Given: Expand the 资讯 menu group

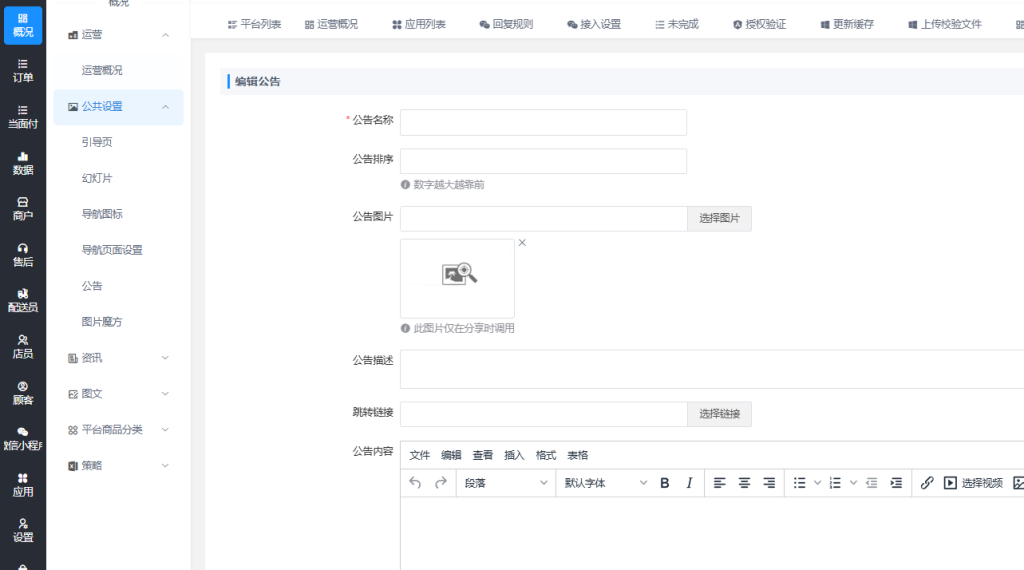Looking at the screenshot, I should [x=118, y=358].
